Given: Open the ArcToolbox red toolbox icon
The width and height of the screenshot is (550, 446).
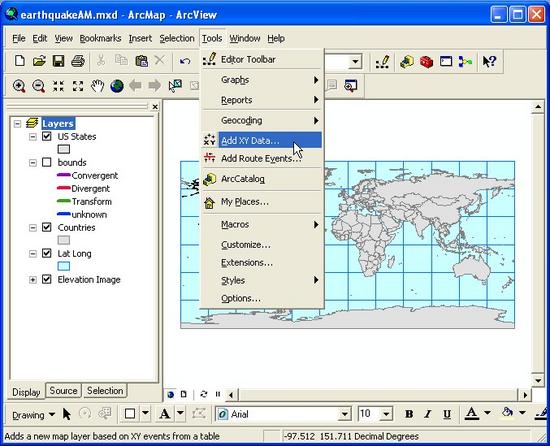Looking at the screenshot, I should click(427, 62).
